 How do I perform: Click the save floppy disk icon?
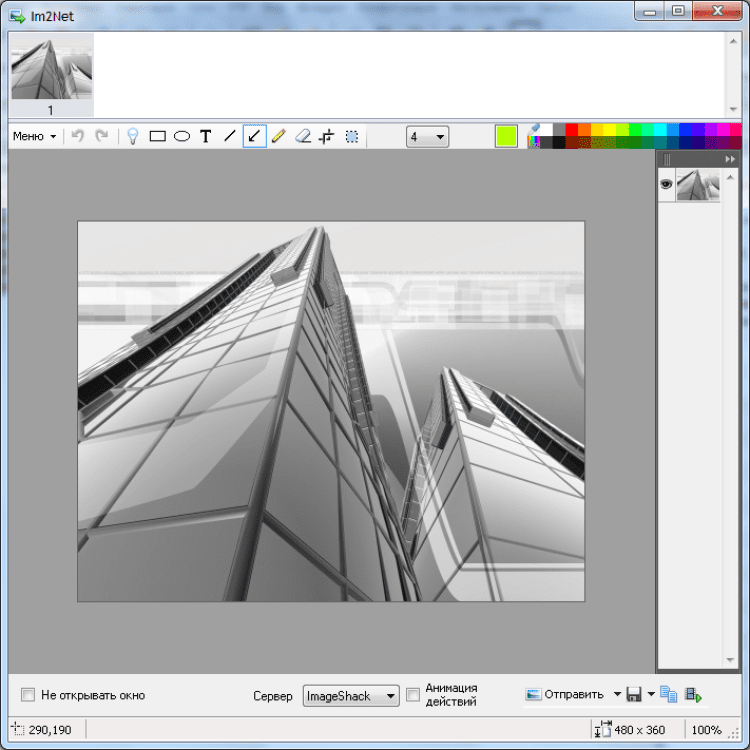point(634,694)
